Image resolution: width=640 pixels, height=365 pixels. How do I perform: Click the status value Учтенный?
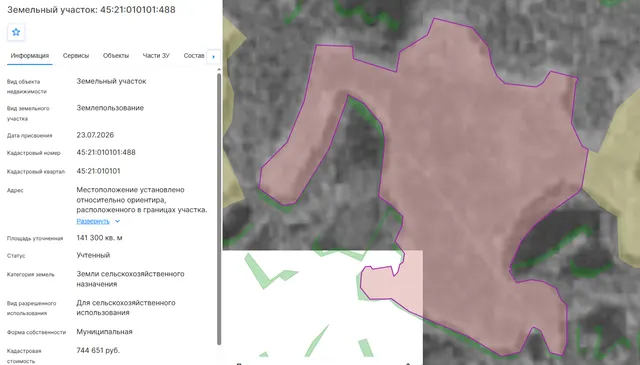93,255
